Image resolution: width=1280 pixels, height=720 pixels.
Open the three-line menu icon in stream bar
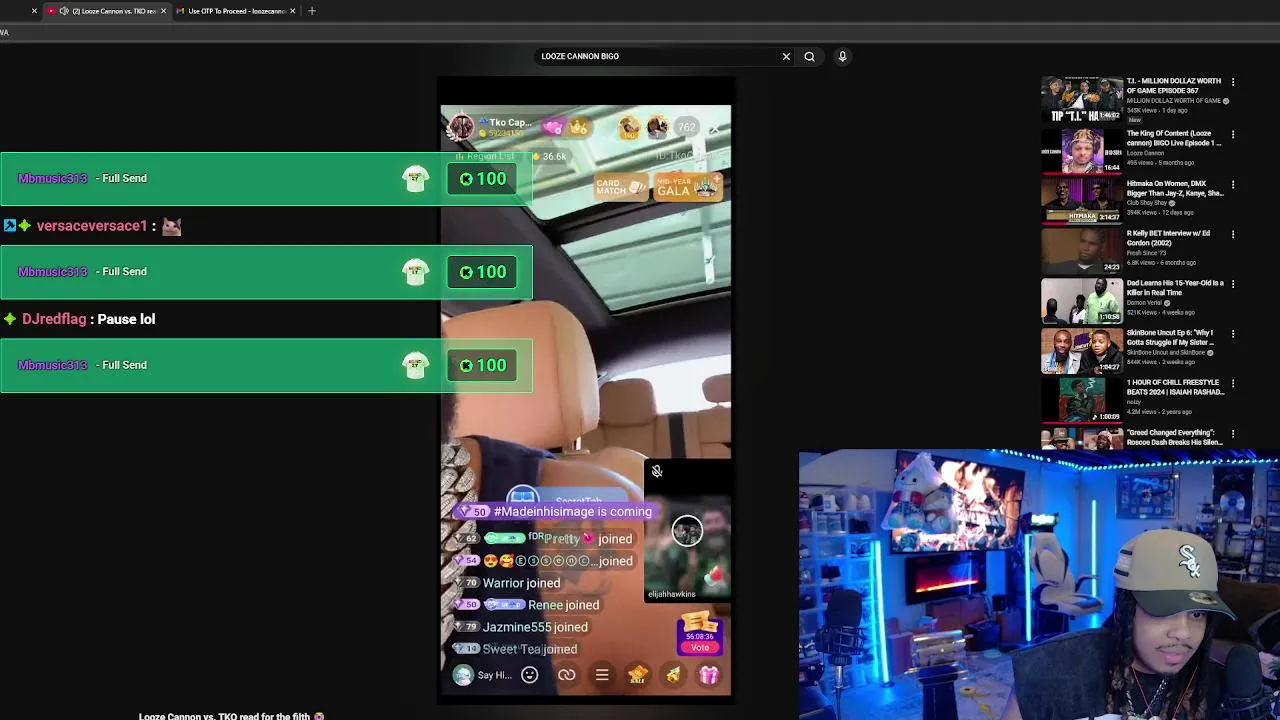(x=602, y=675)
